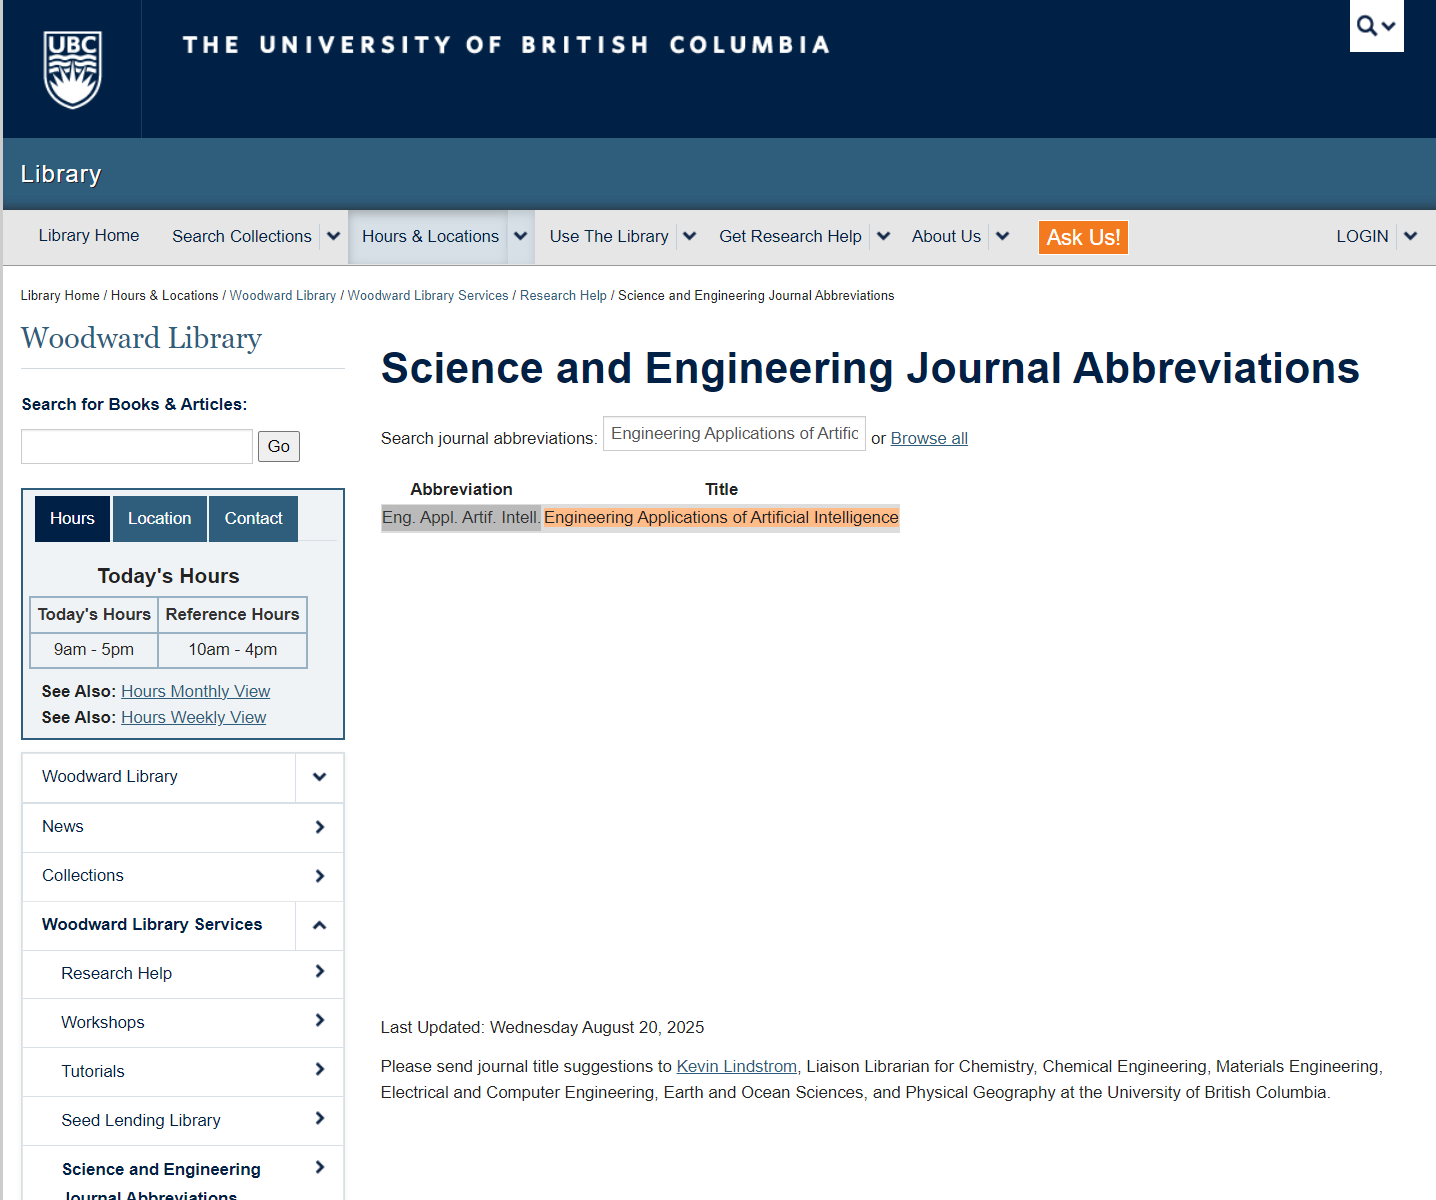
Task: Open Hours Weekly View link
Action: point(193,718)
